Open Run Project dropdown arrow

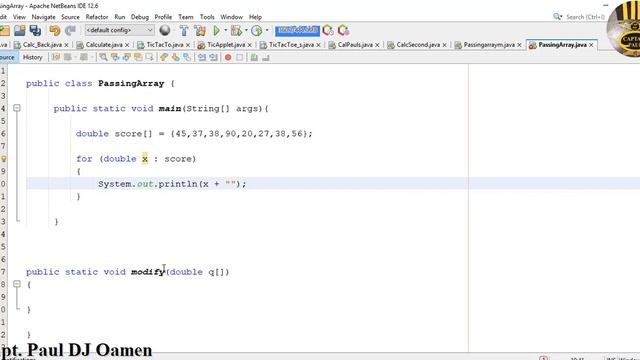point(225,30)
